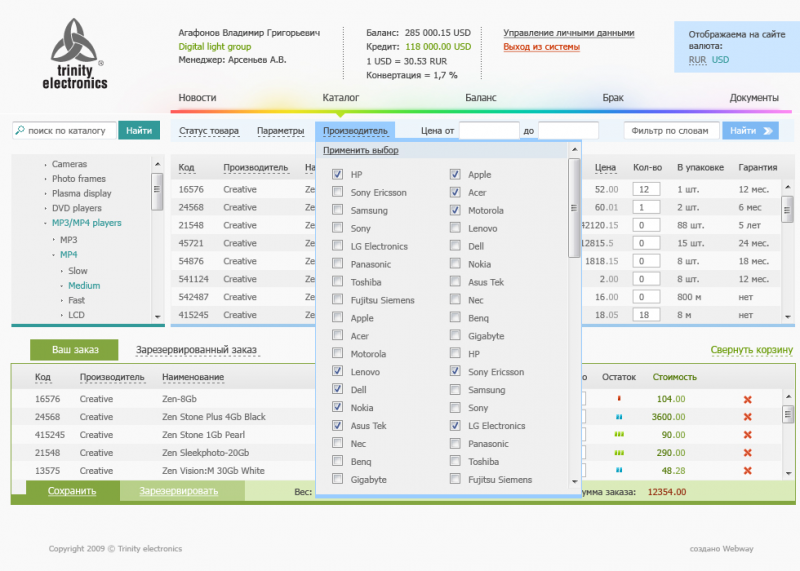800x571 pixels.
Task: Open Каталог in main navigation
Action: tap(341, 97)
